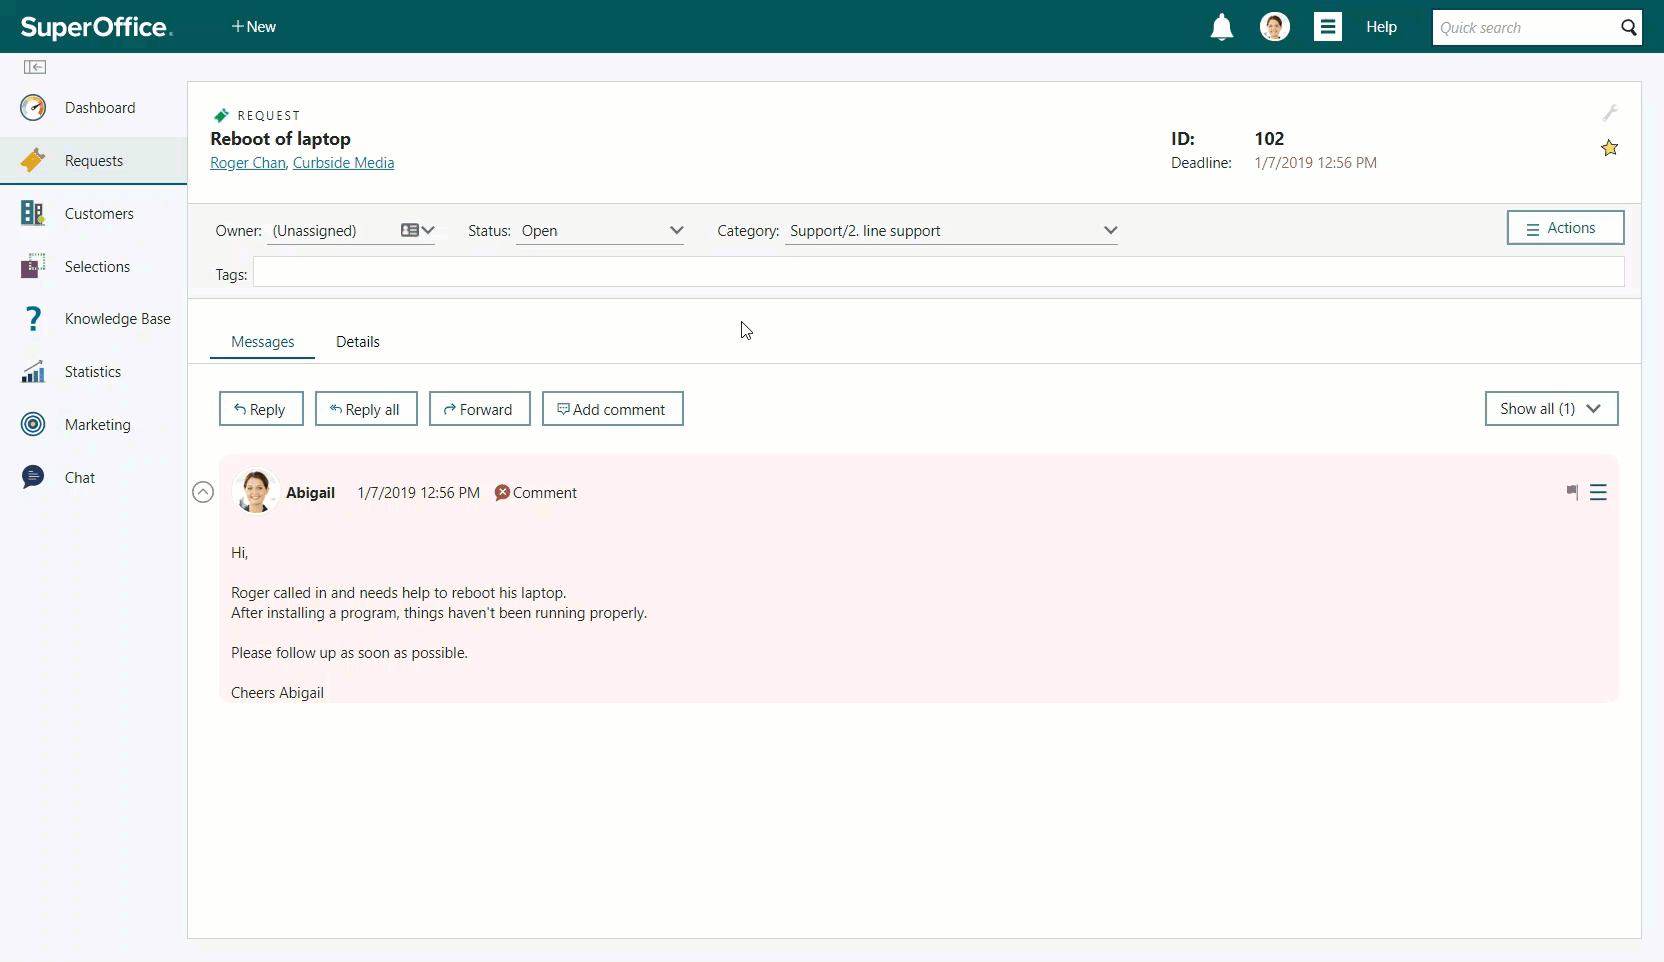Image resolution: width=1664 pixels, height=962 pixels.
Task: Click the request ID number 102
Action: 1269,139
